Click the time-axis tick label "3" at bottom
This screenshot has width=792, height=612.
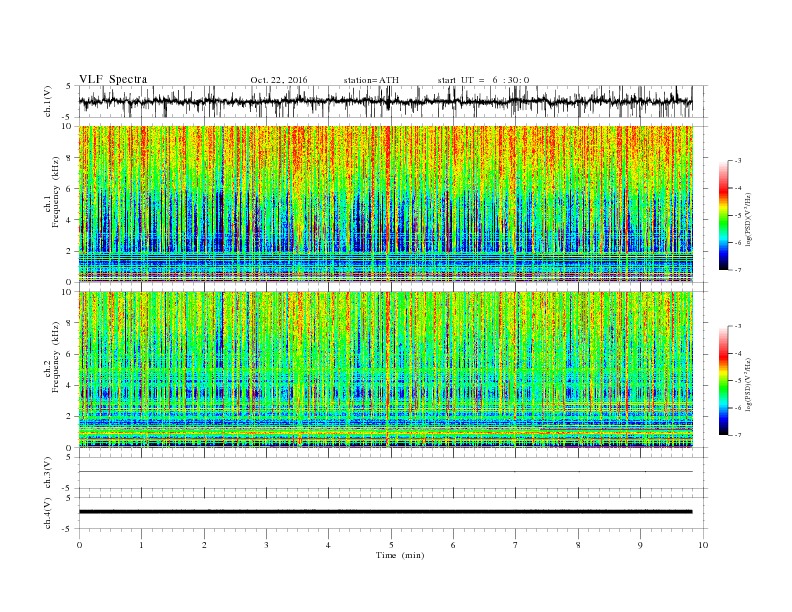pos(266,545)
